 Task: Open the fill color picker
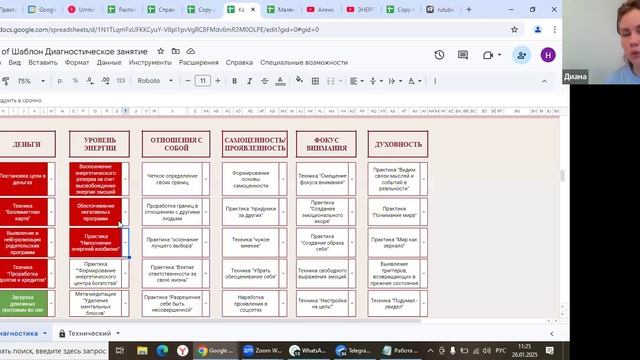pos(299,80)
